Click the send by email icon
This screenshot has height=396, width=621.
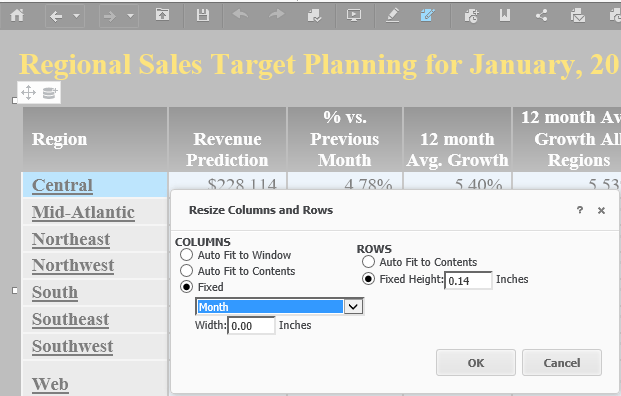(x=578, y=15)
